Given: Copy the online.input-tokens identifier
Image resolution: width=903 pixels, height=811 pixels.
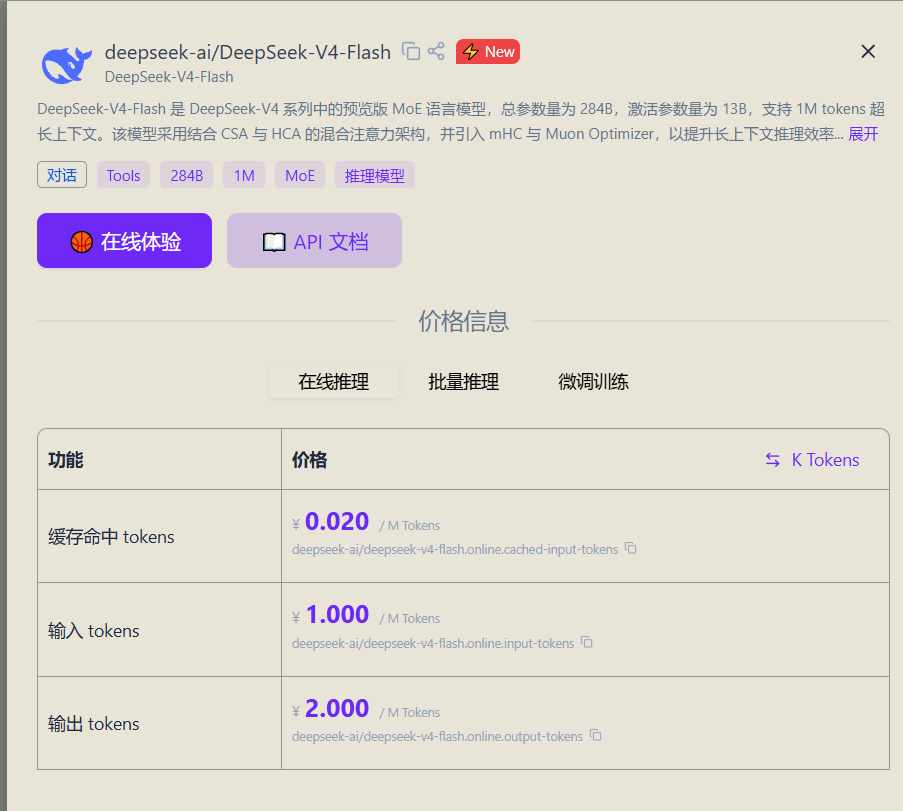Looking at the screenshot, I should [587, 642].
